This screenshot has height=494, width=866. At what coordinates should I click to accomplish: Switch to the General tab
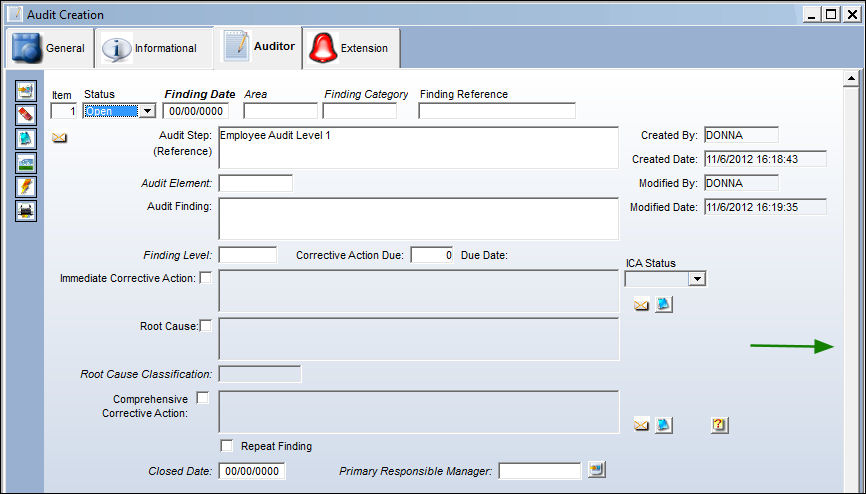[x=50, y=49]
